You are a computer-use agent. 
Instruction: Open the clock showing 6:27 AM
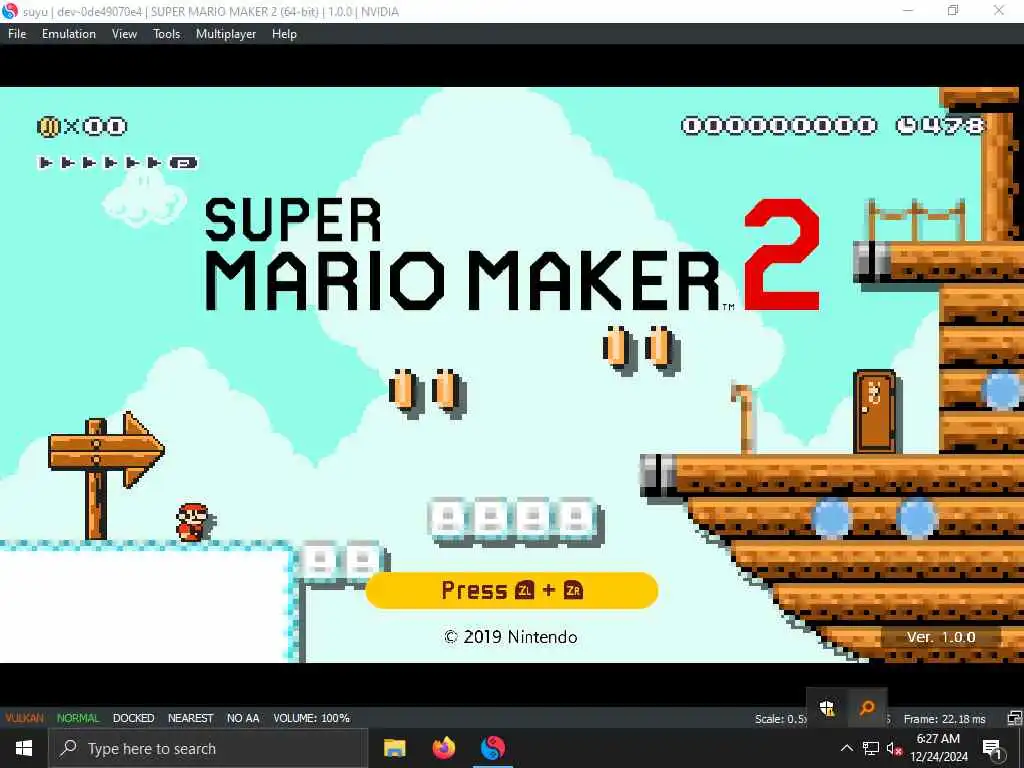[x=938, y=748]
